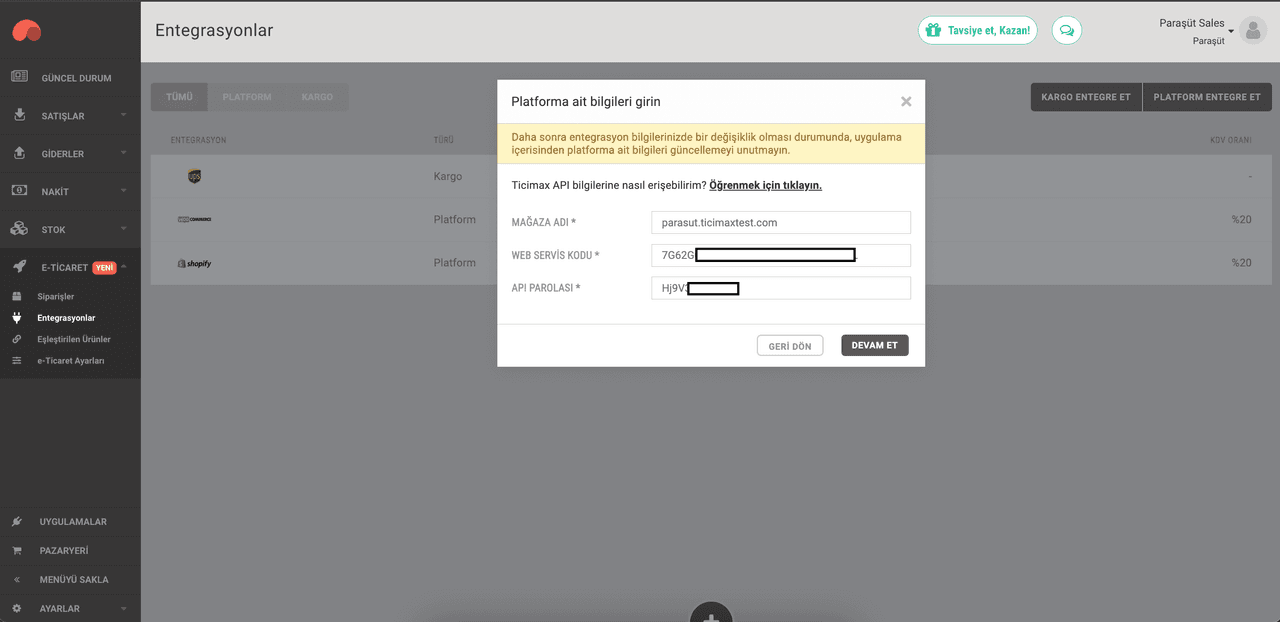
Task: Expand the Giderler menu arrow
Action: tap(124, 153)
